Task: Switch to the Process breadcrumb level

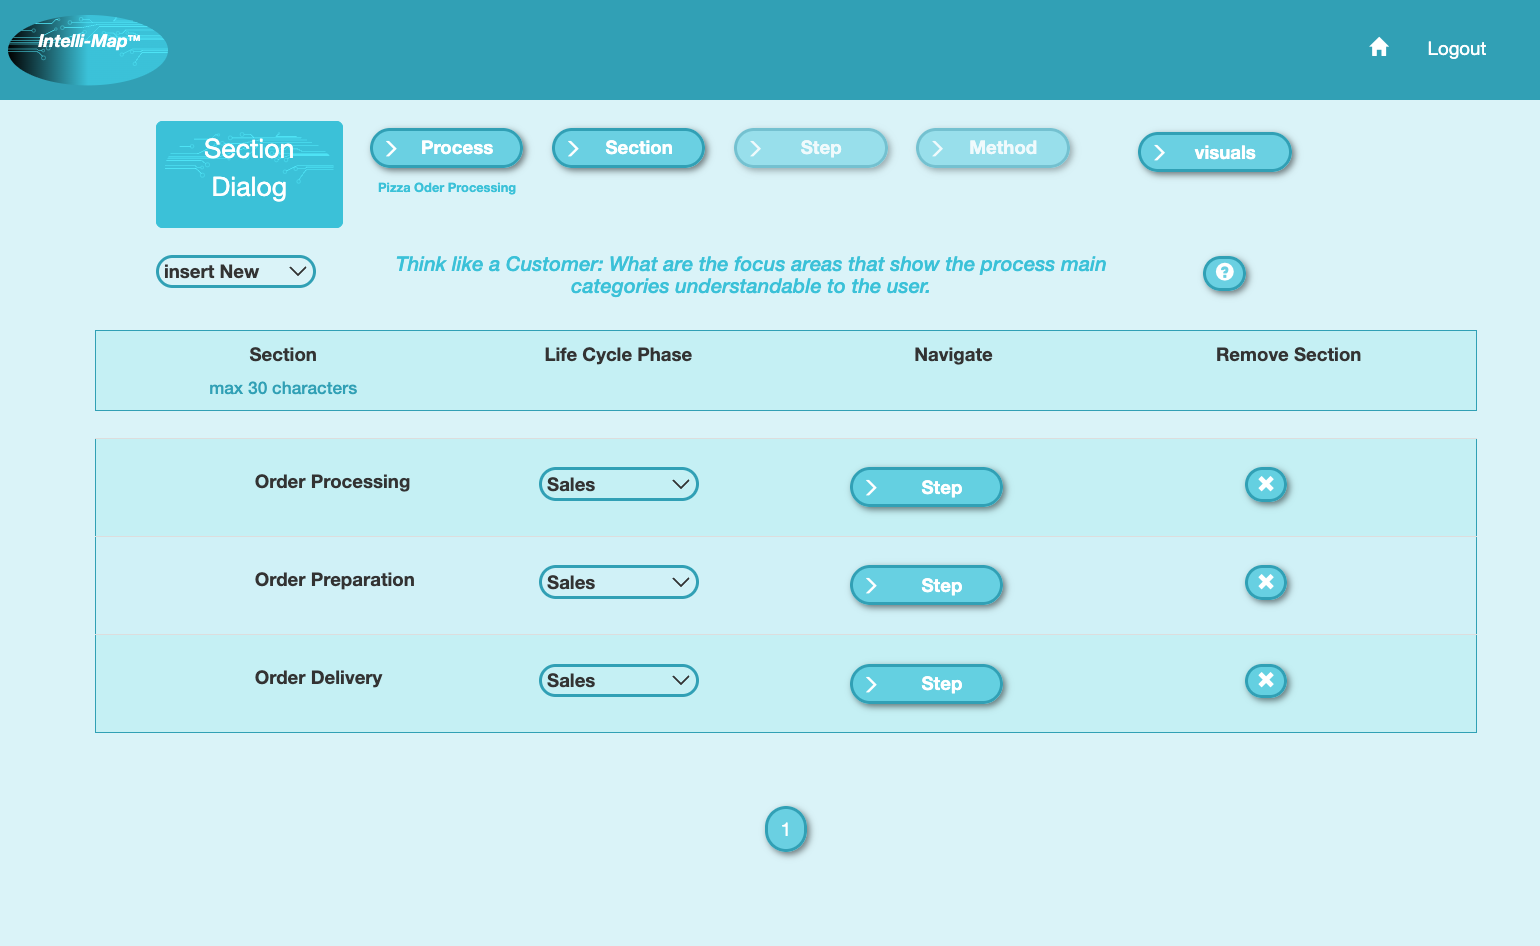Action: (x=446, y=147)
